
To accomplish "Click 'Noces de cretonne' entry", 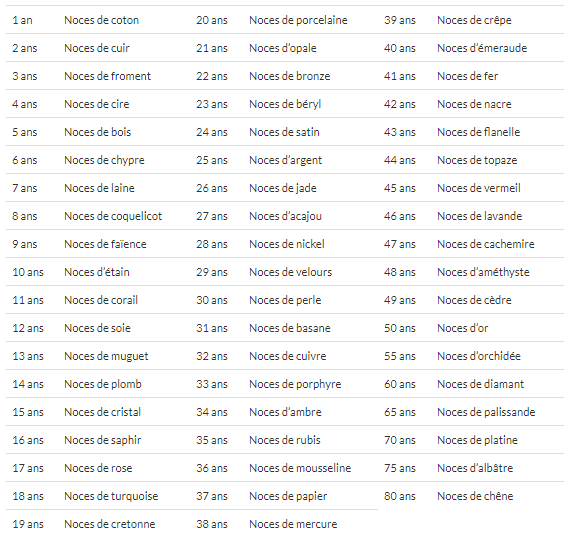I will tap(110, 524).
